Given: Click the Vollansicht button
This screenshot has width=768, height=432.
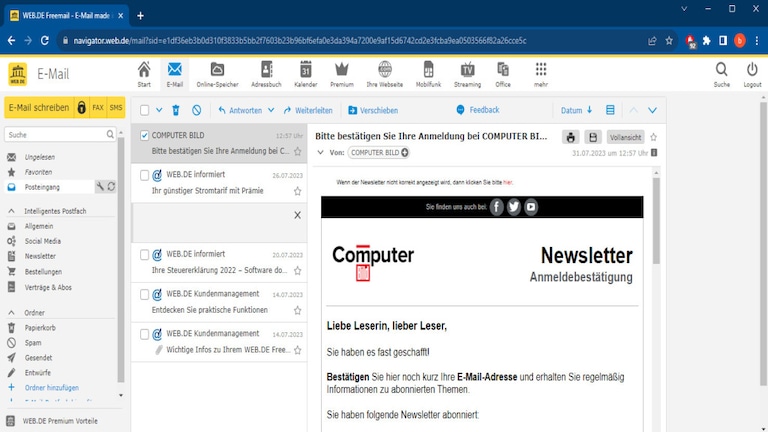Looking at the screenshot, I should tap(625, 137).
